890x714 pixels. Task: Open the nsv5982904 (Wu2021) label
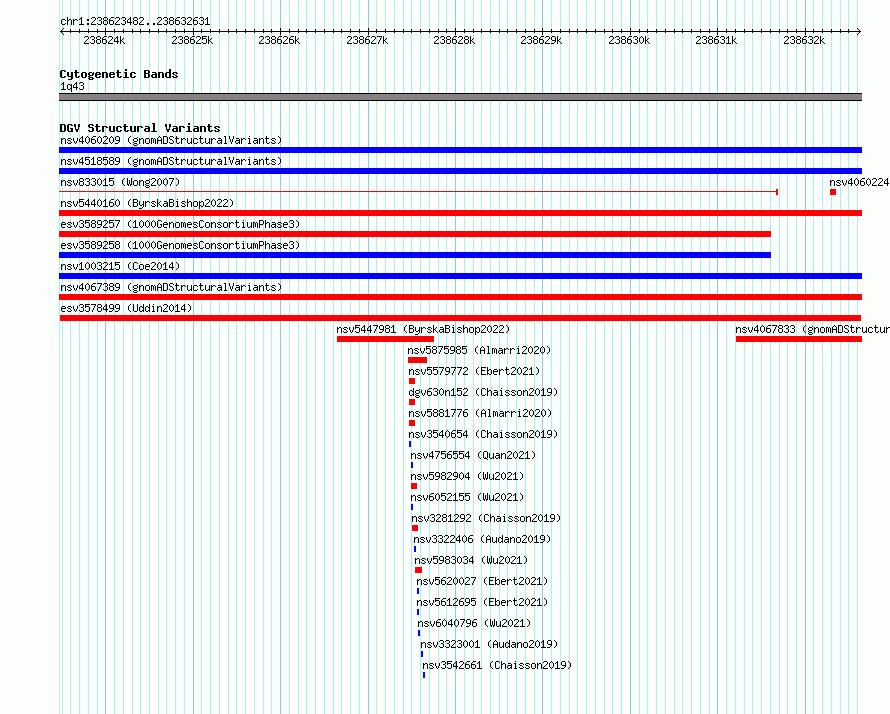tap(467, 476)
